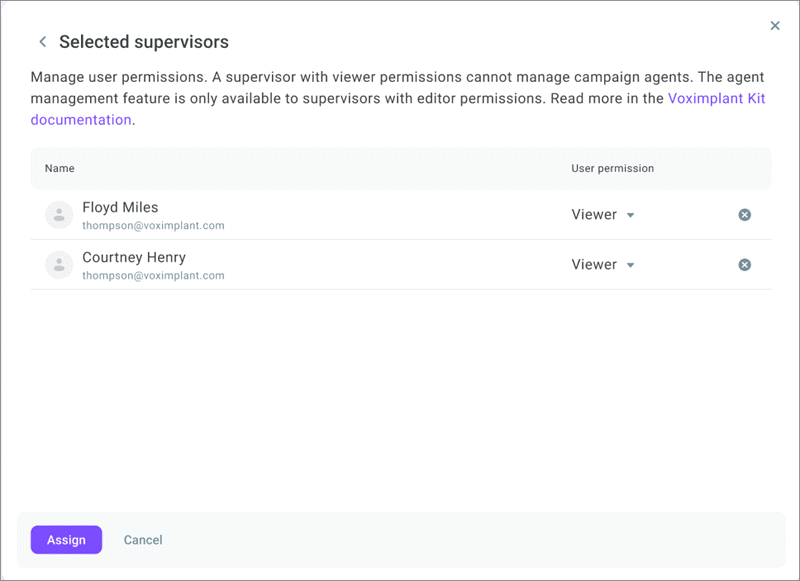Click the email under Floyd Miles
The width and height of the screenshot is (800, 581).
click(x=153, y=225)
